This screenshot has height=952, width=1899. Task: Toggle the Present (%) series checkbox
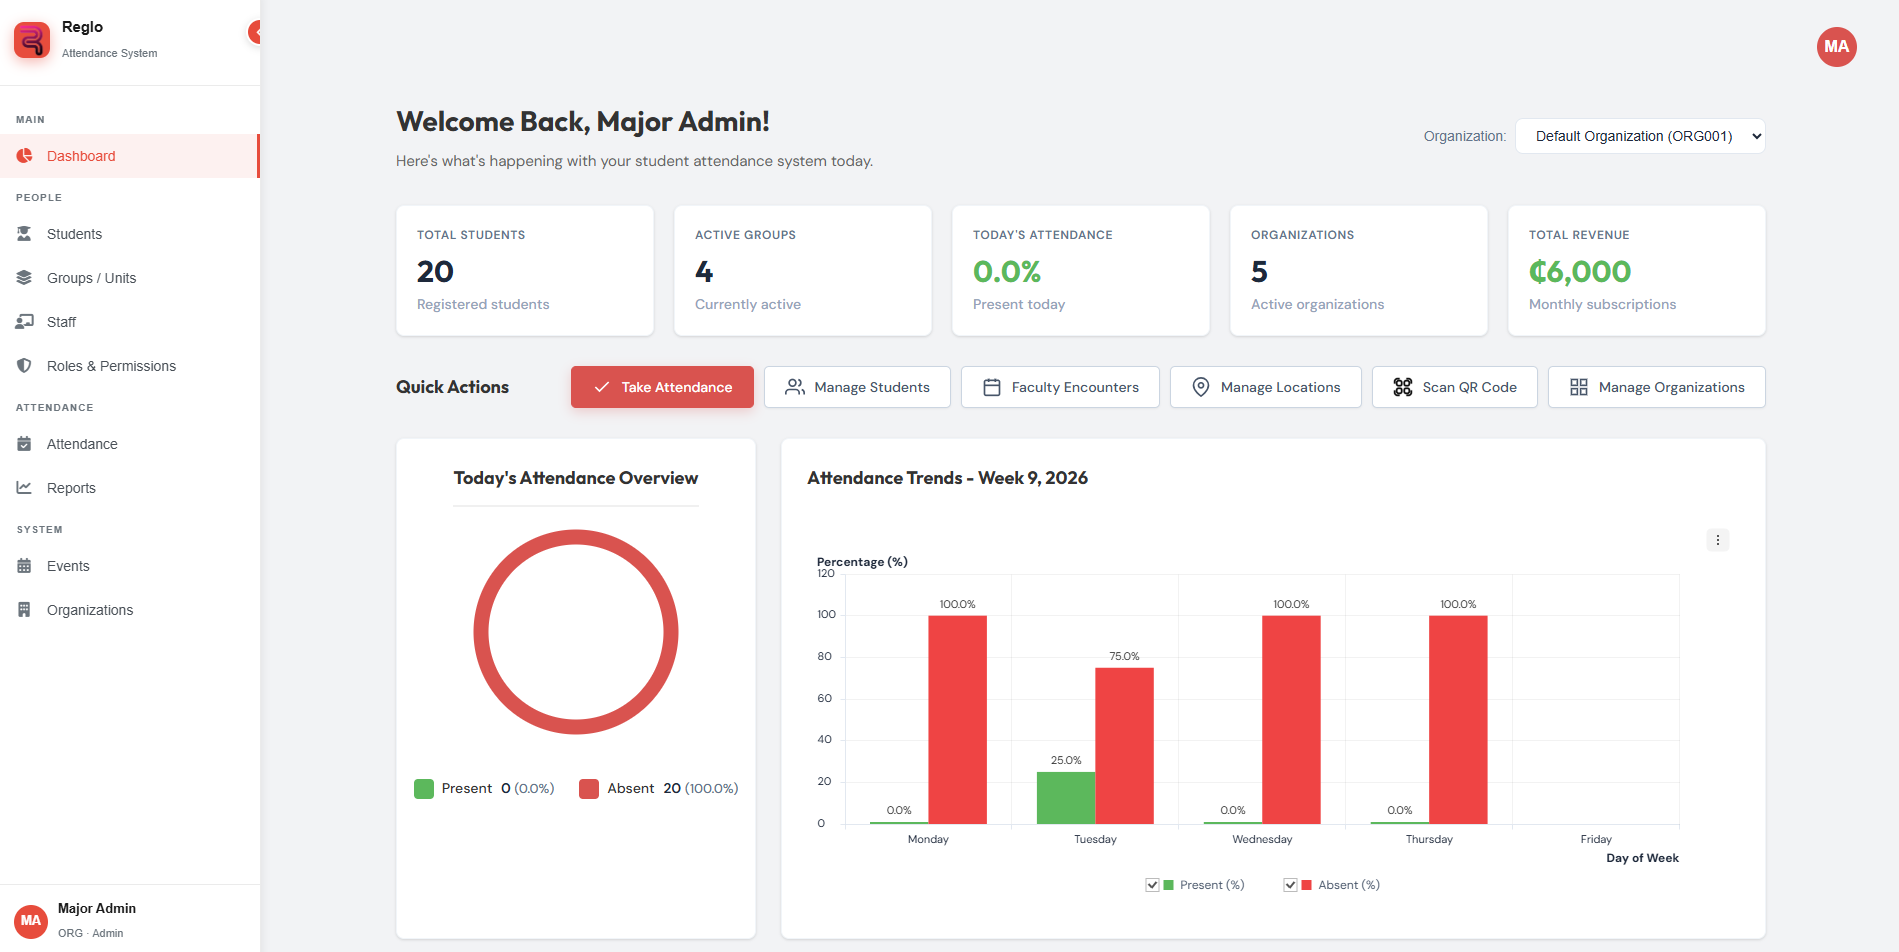pos(1152,885)
